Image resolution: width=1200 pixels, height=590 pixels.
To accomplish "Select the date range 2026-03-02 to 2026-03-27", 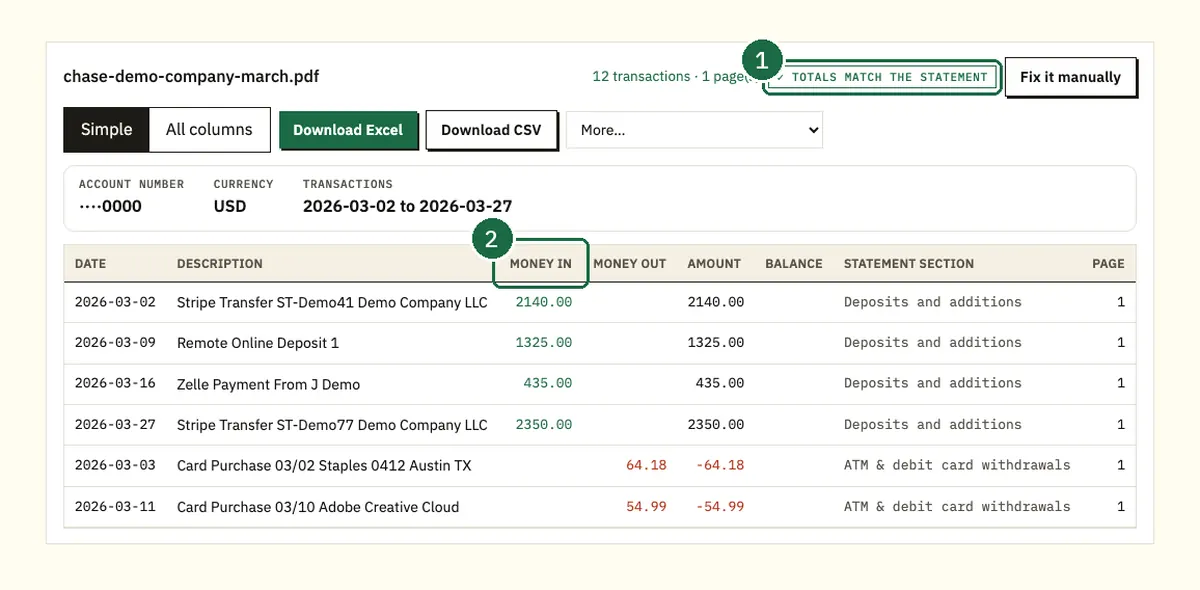I will pos(407,206).
